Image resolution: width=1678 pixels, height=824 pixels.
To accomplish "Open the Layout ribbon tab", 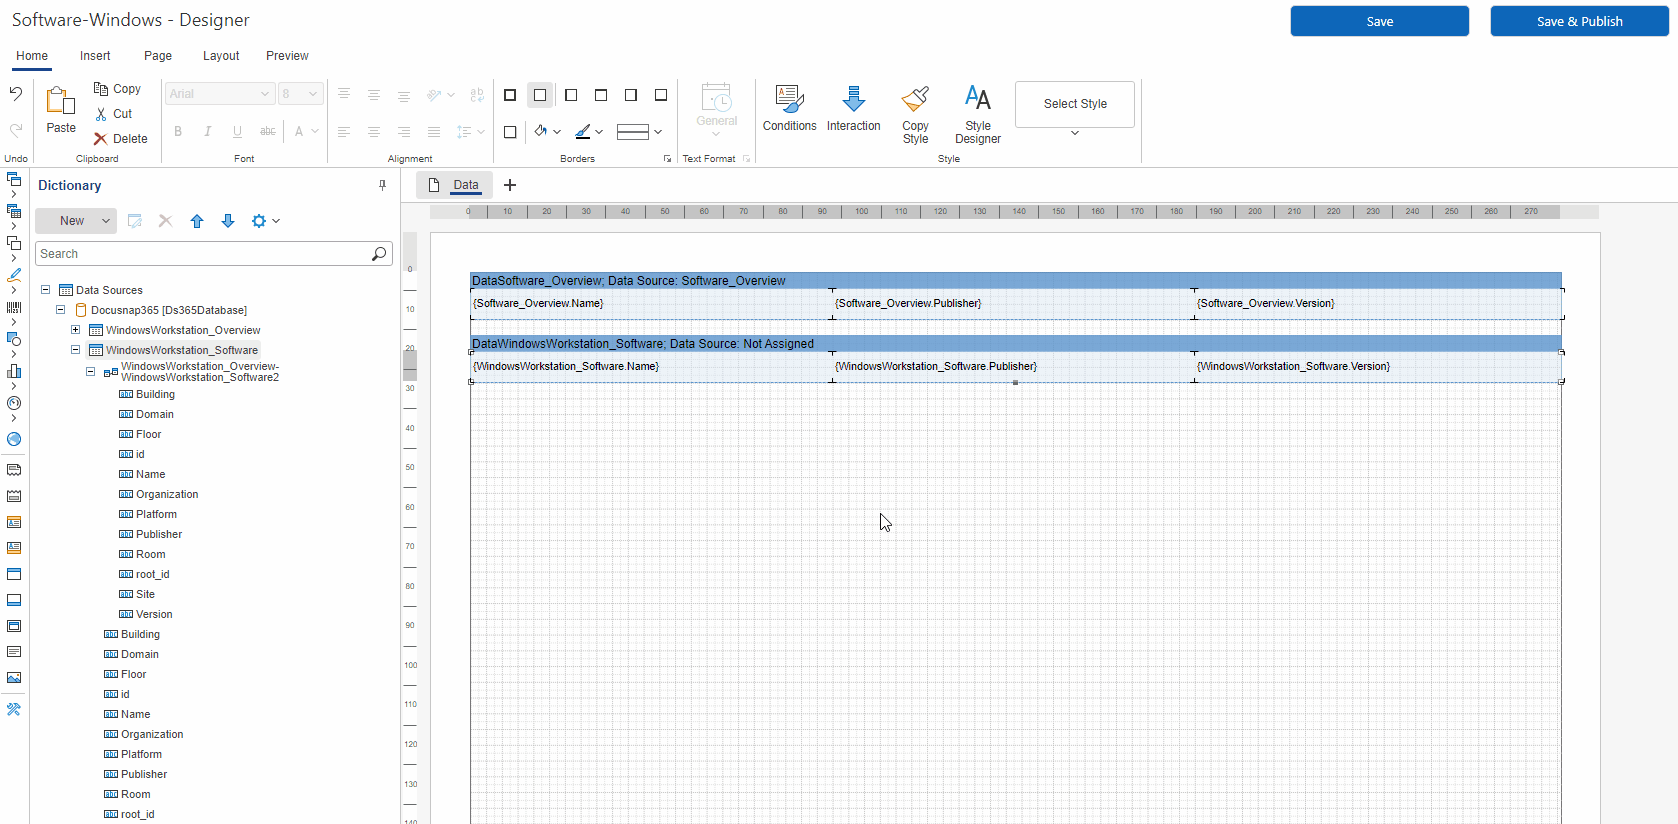I will 221,56.
